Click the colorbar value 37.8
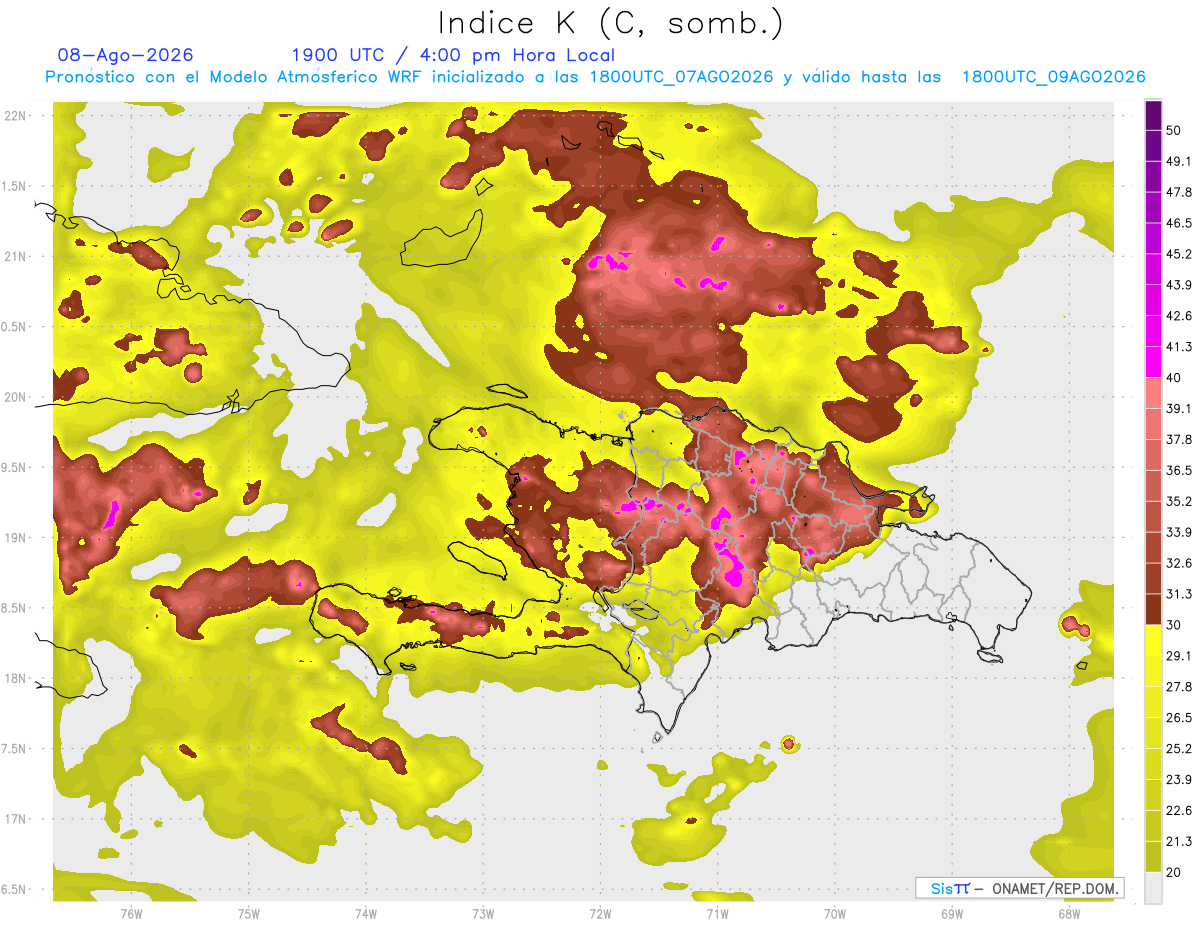Viewport: 1200px width, 927px height. [1180, 439]
